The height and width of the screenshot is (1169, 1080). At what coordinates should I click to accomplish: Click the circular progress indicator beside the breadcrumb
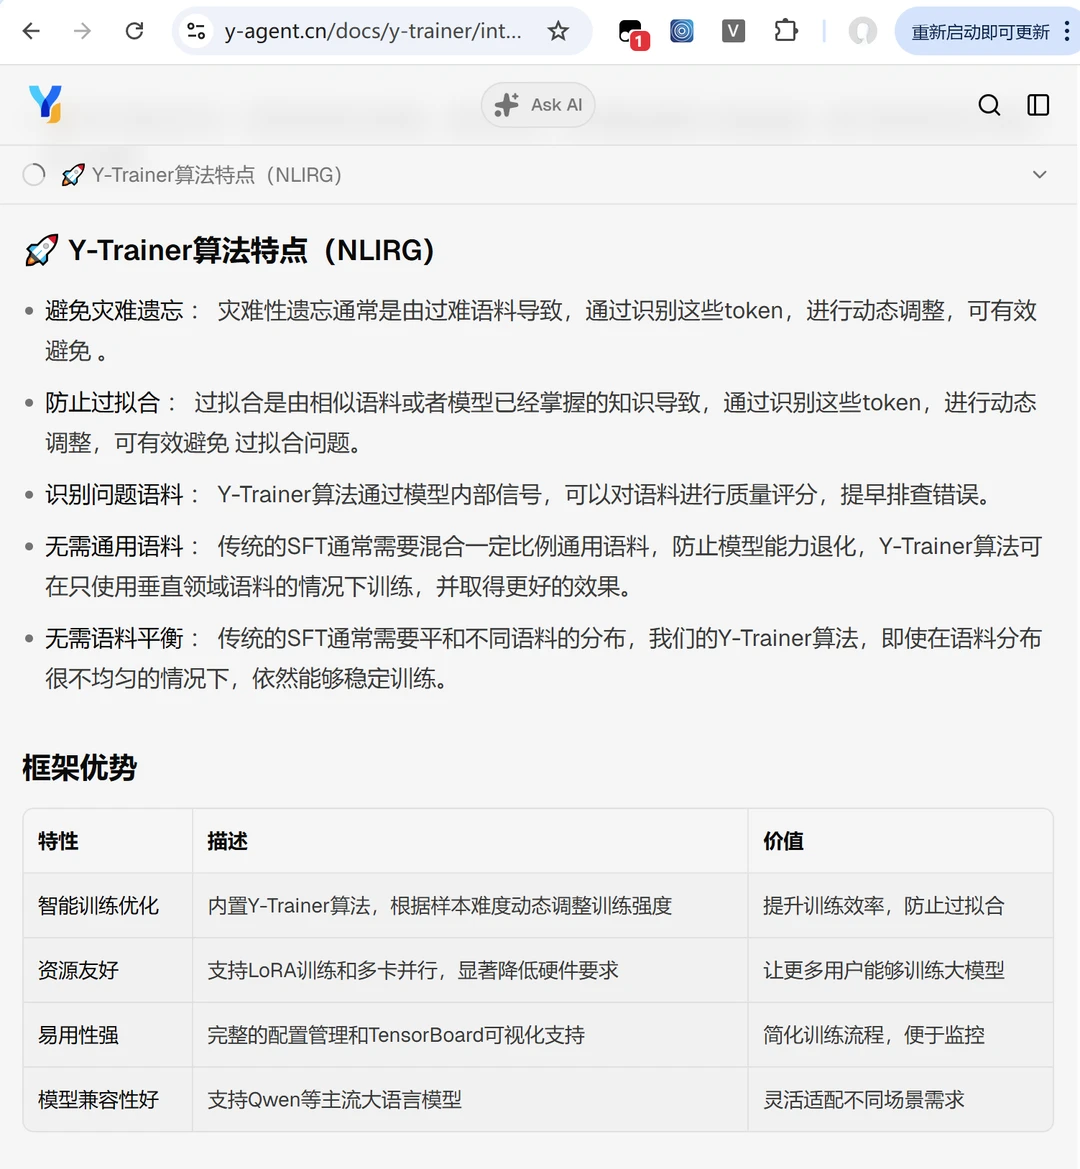pos(33,174)
